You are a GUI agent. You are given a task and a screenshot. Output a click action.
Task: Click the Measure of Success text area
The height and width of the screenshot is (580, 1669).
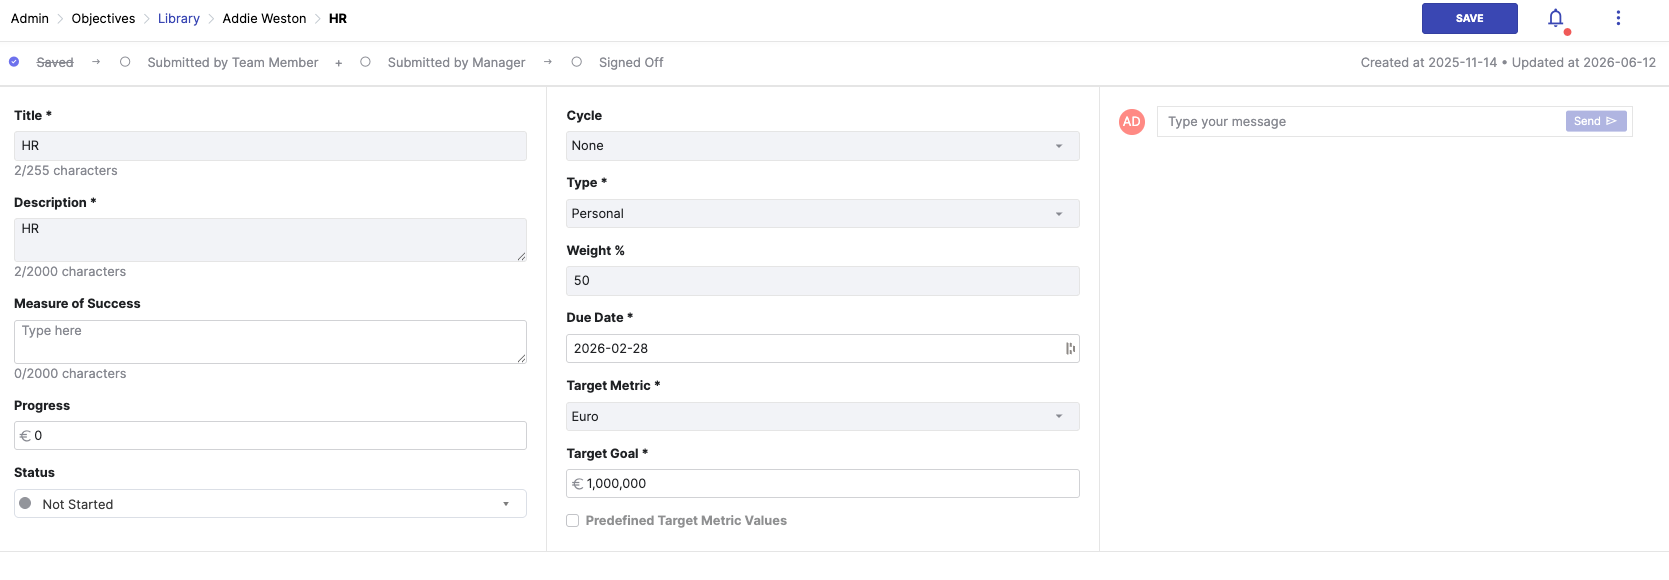[270, 342]
